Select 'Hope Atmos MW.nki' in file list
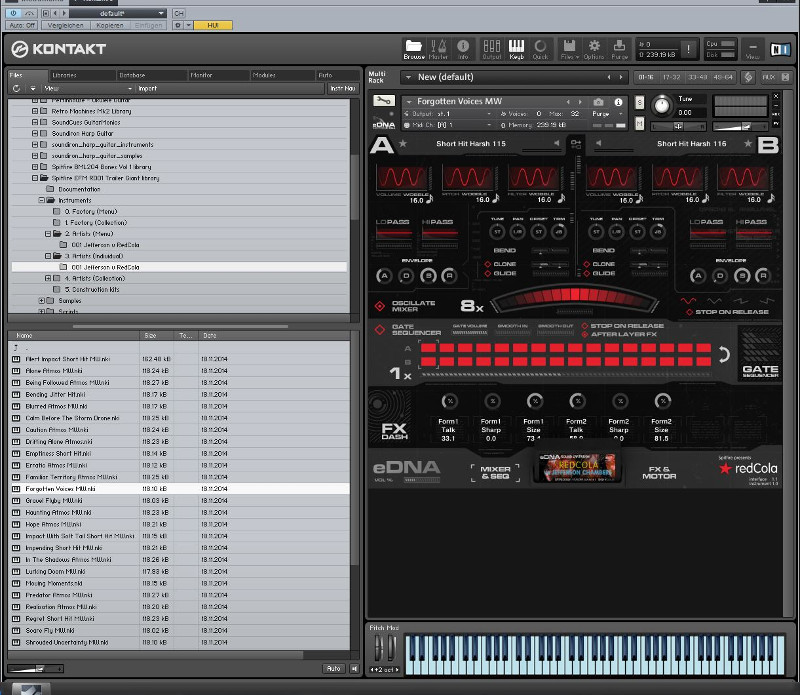The height and width of the screenshot is (695, 800). click(x=179, y=524)
